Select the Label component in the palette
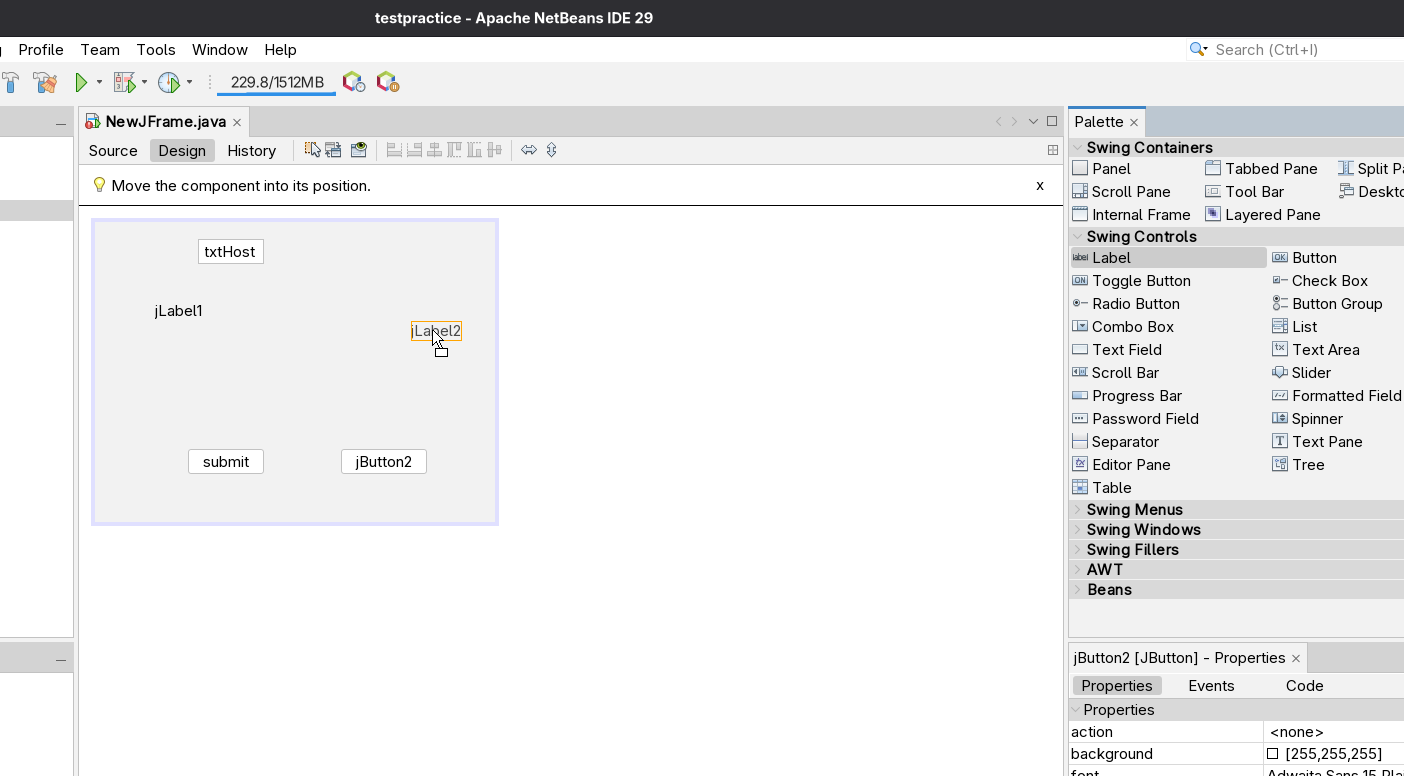This screenshot has width=1404, height=776. click(1110, 257)
